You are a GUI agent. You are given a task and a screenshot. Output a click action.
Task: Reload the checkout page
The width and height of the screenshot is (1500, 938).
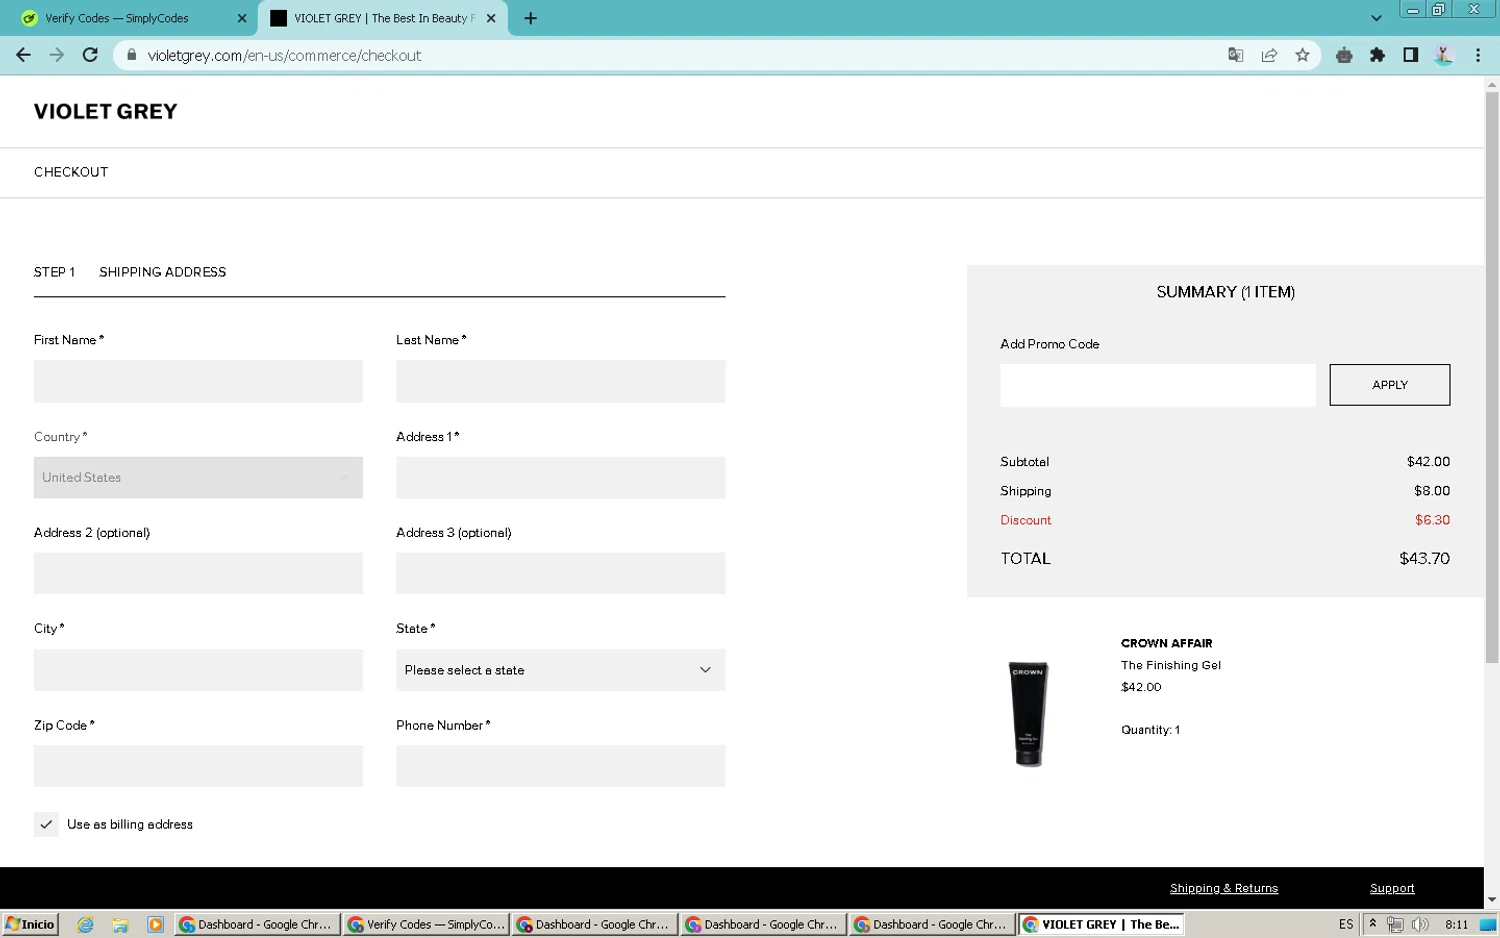point(90,55)
